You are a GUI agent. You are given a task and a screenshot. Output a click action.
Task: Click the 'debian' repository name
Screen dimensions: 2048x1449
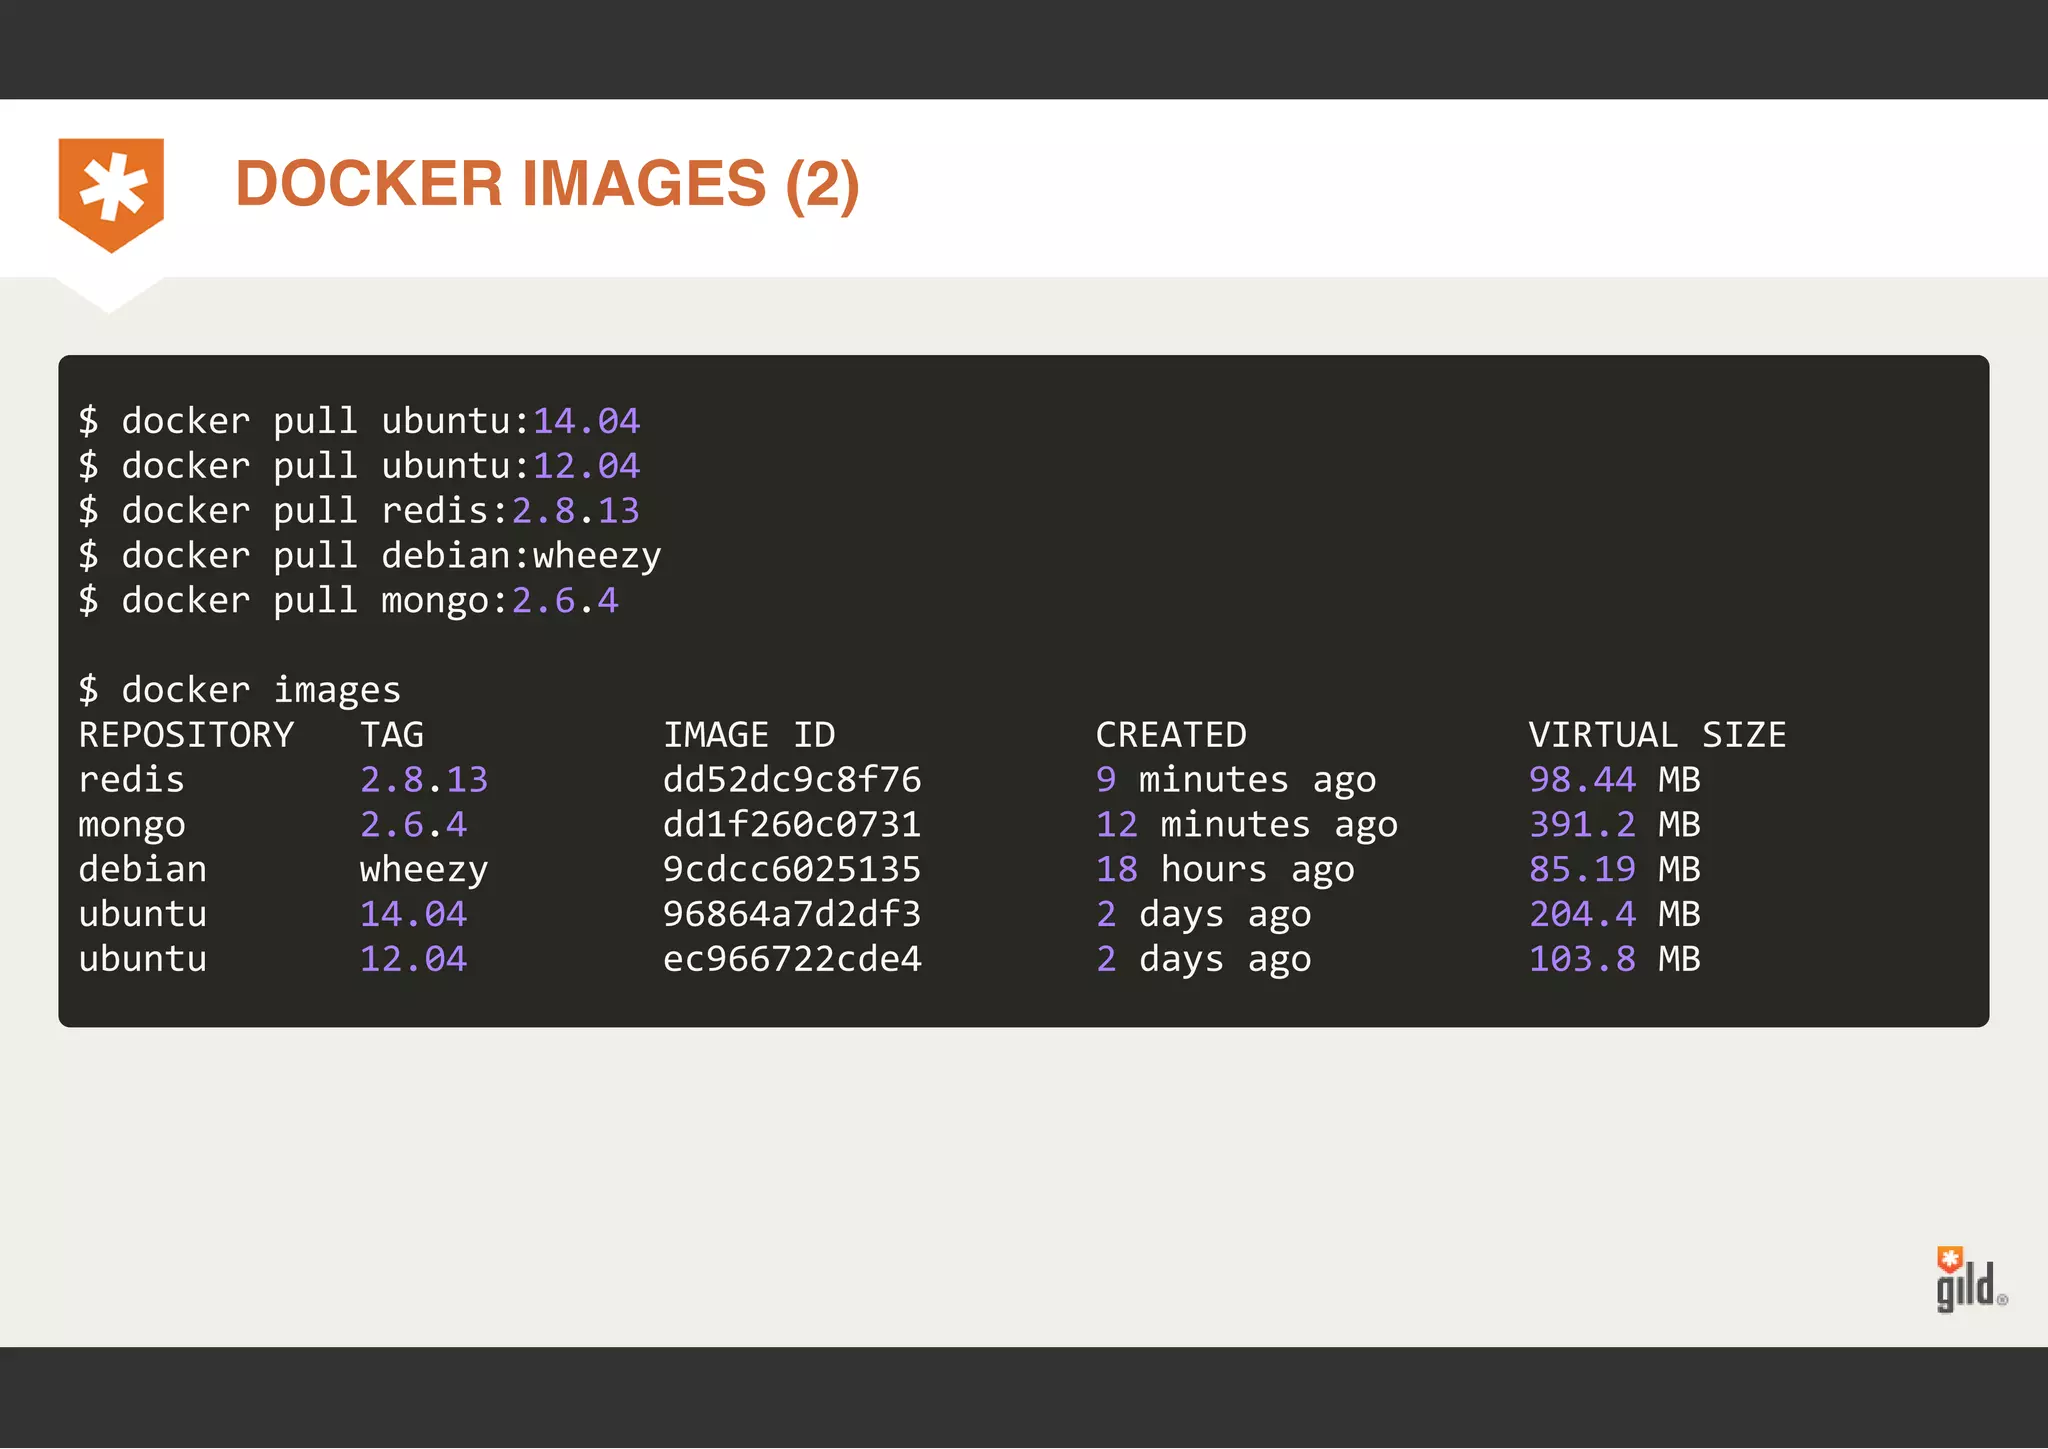pyautogui.click(x=143, y=869)
